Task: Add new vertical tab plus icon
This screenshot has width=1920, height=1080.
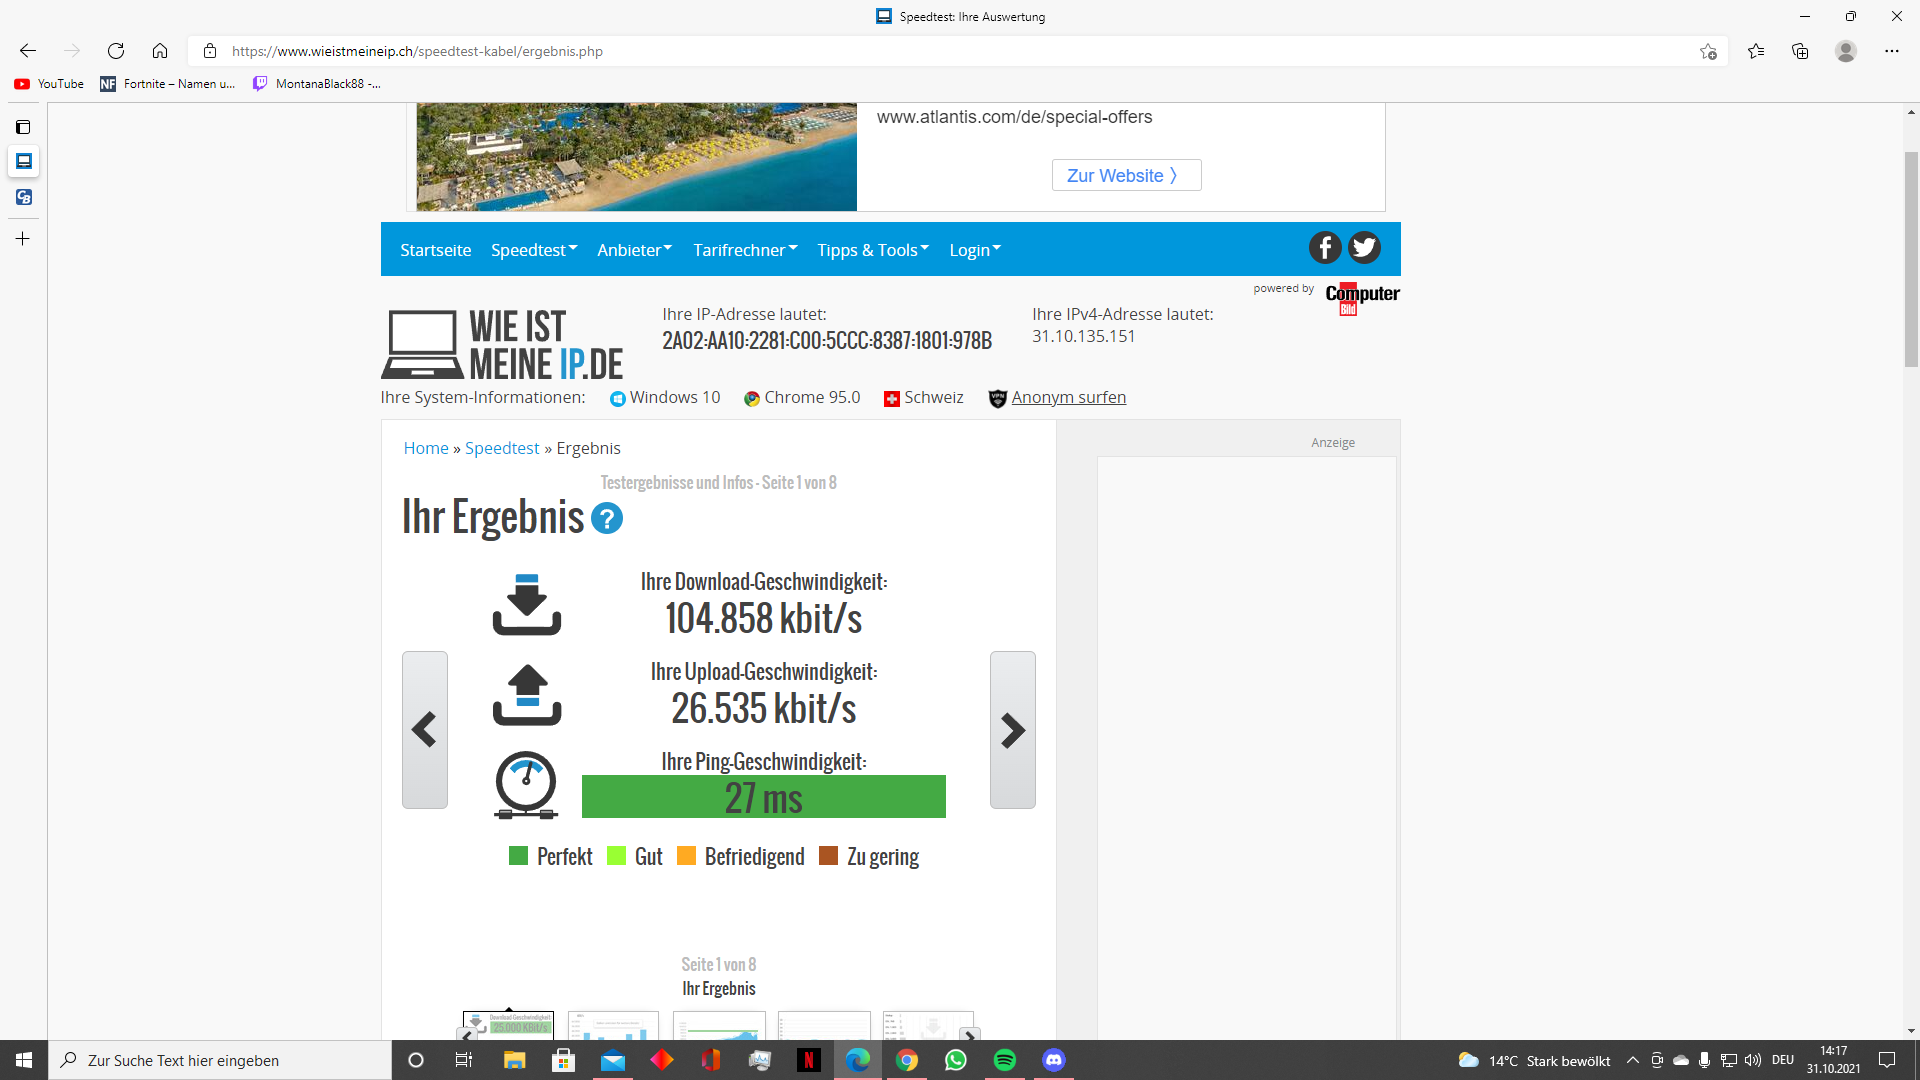Action: 23,239
